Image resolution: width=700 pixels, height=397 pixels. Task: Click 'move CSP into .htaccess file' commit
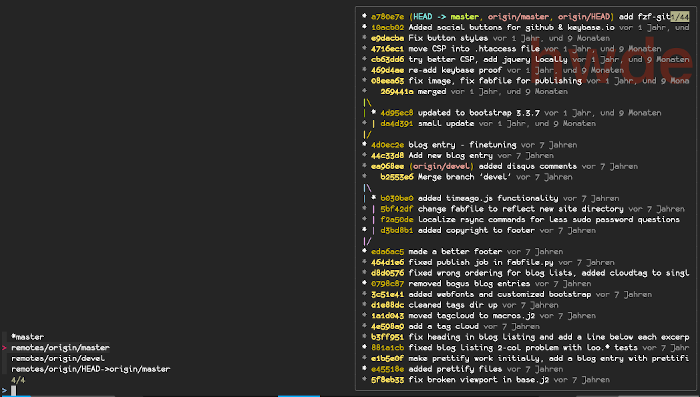(474, 49)
